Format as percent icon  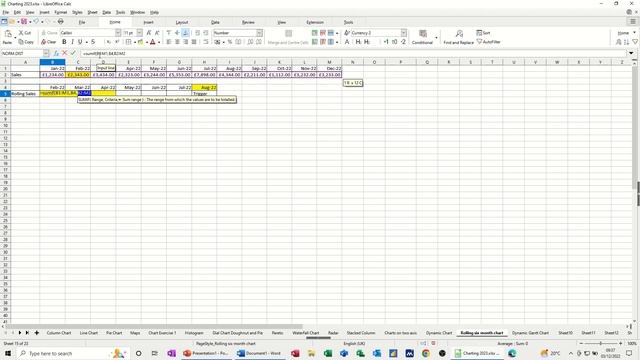tap(230, 42)
